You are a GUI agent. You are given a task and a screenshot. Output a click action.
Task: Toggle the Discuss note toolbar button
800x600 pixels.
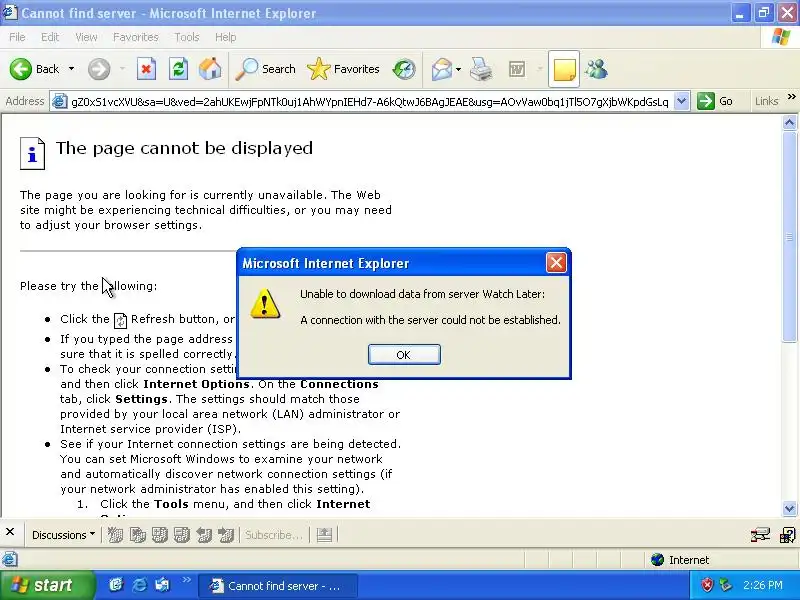[564, 69]
